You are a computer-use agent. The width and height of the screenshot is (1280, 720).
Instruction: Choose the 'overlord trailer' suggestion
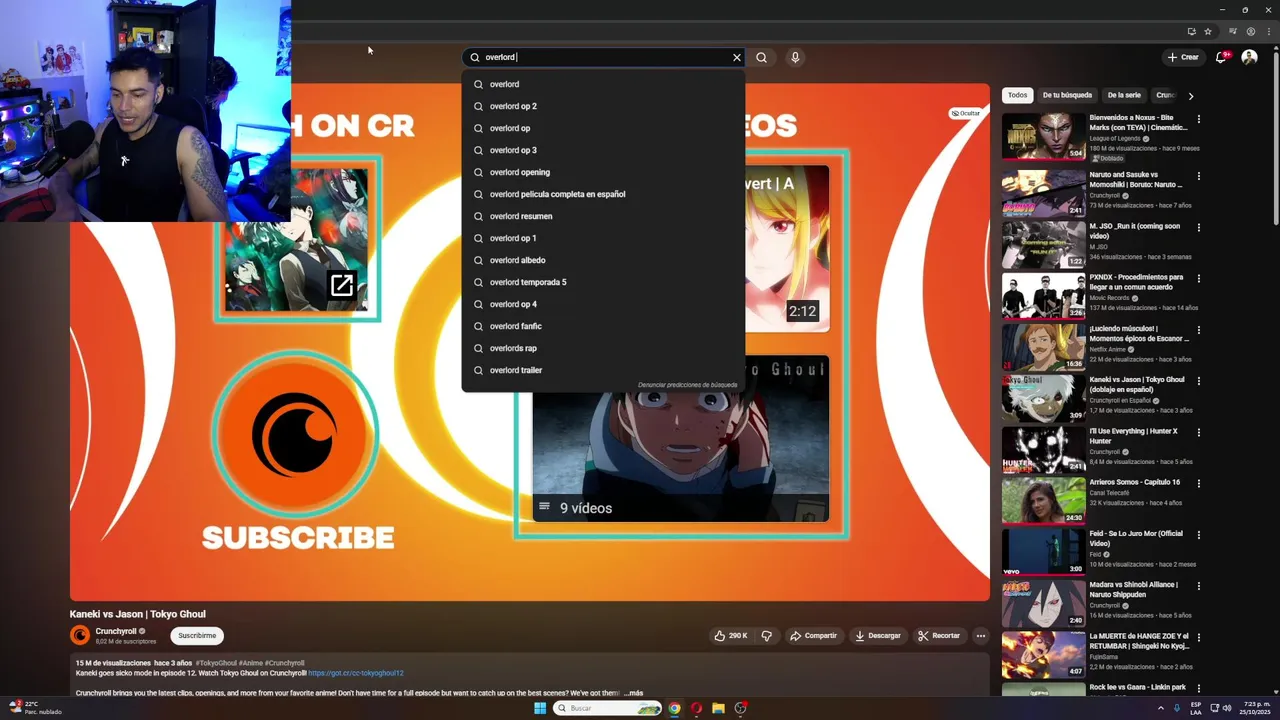pyautogui.click(x=603, y=370)
